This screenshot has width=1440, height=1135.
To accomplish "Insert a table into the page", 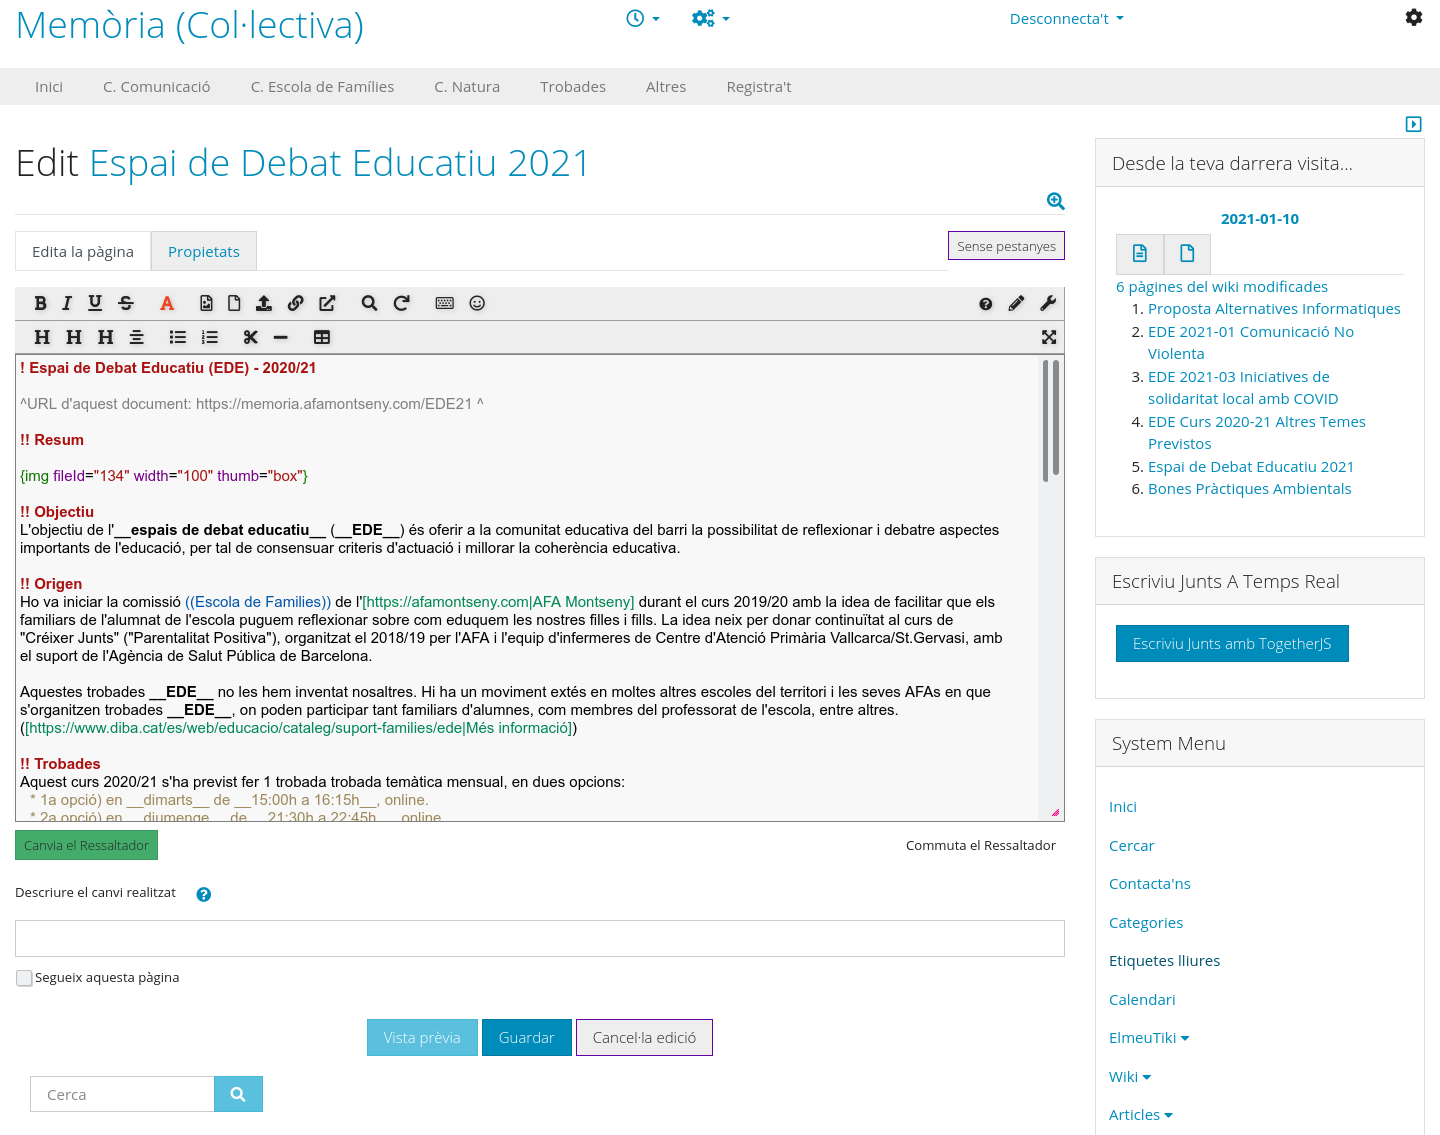I will 322,337.
